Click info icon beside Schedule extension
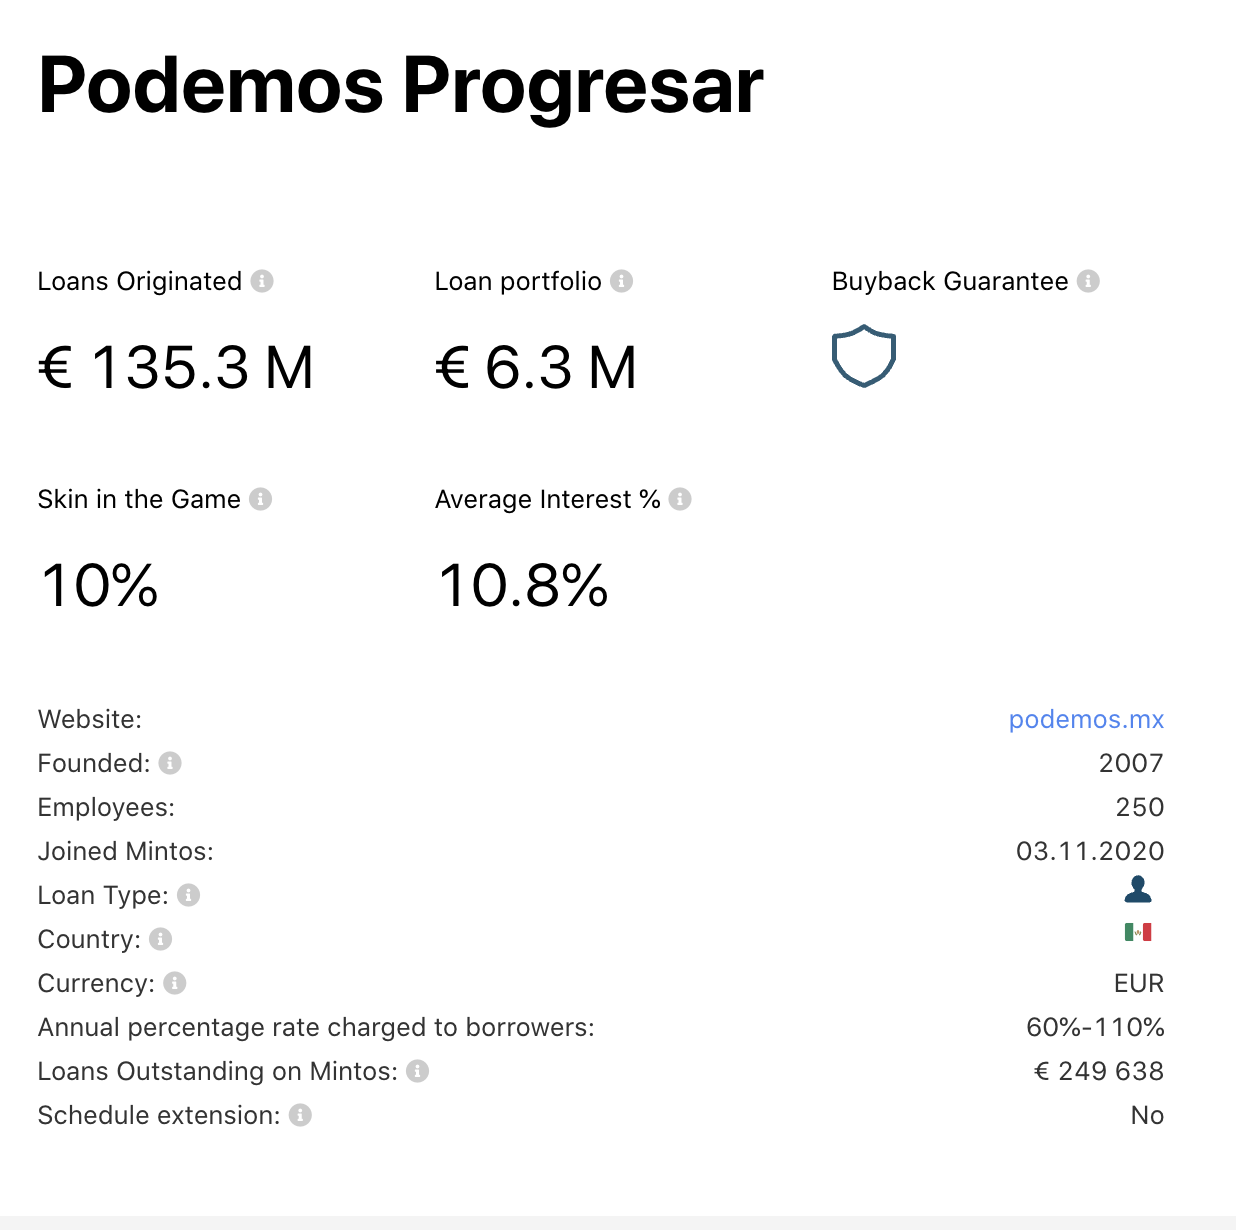Viewport: 1236px width, 1230px height. (x=300, y=1115)
